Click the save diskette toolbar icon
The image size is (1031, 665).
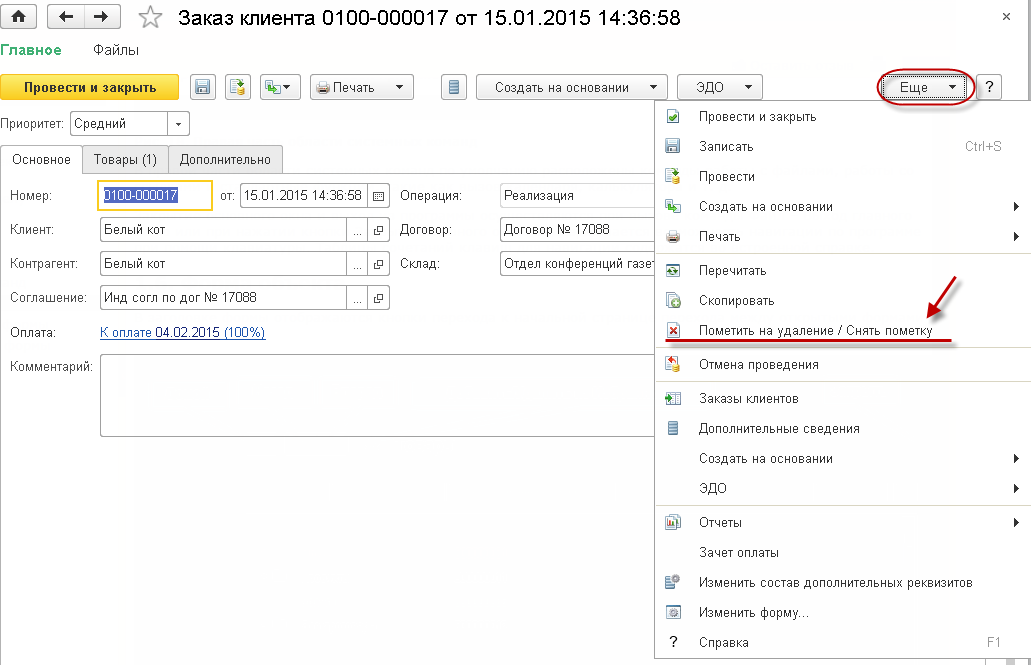click(203, 87)
